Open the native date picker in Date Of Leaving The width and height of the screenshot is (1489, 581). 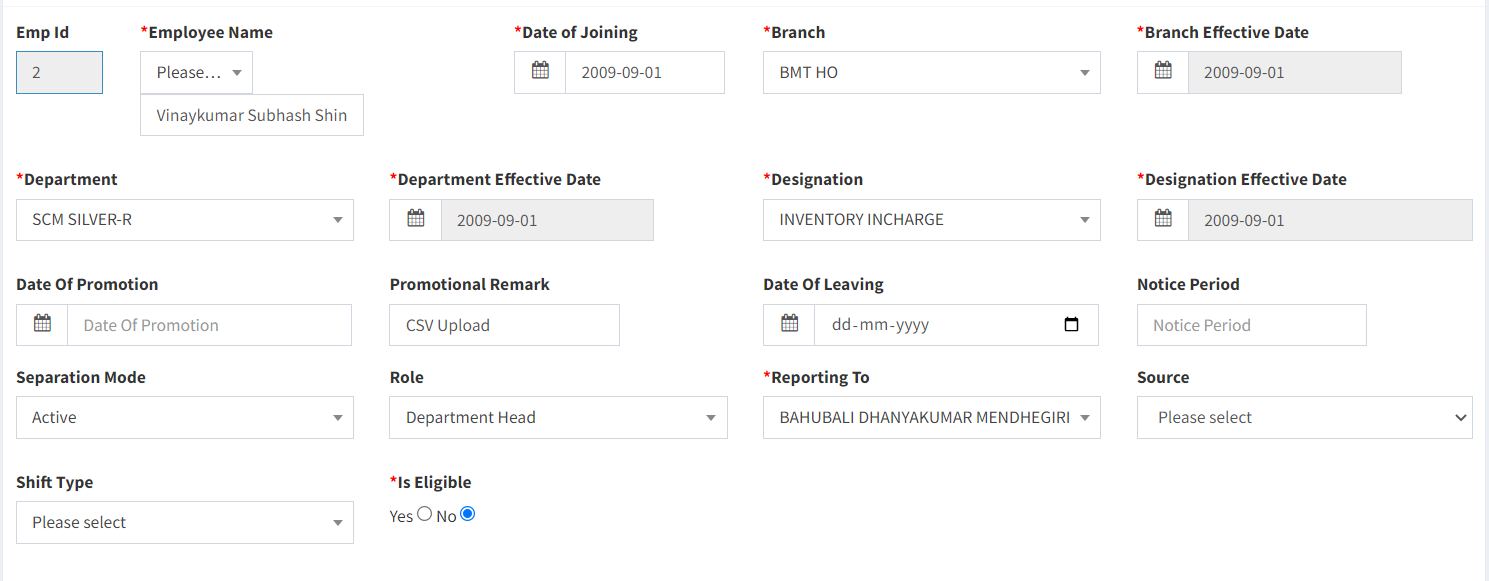click(1072, 325)
